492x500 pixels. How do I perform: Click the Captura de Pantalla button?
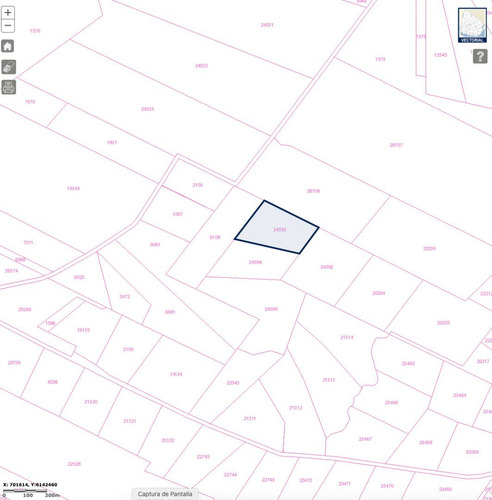(x=165, y=494)
